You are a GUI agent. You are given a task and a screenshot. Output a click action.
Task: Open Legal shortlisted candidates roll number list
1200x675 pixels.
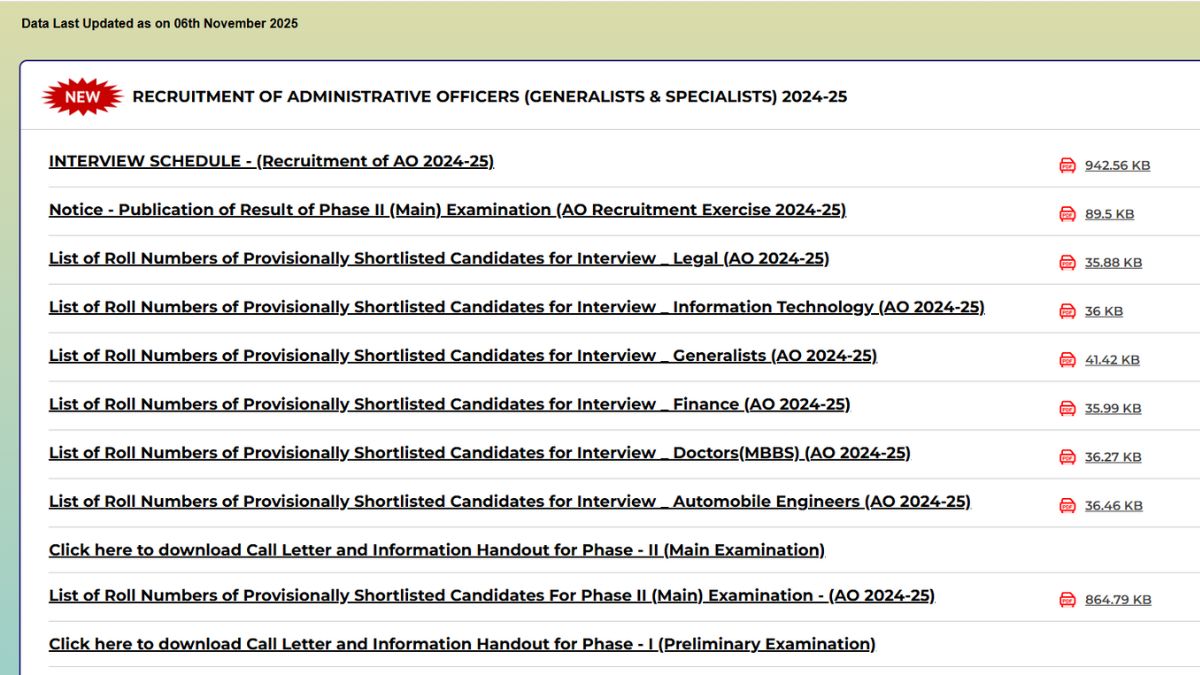point(439,258)
